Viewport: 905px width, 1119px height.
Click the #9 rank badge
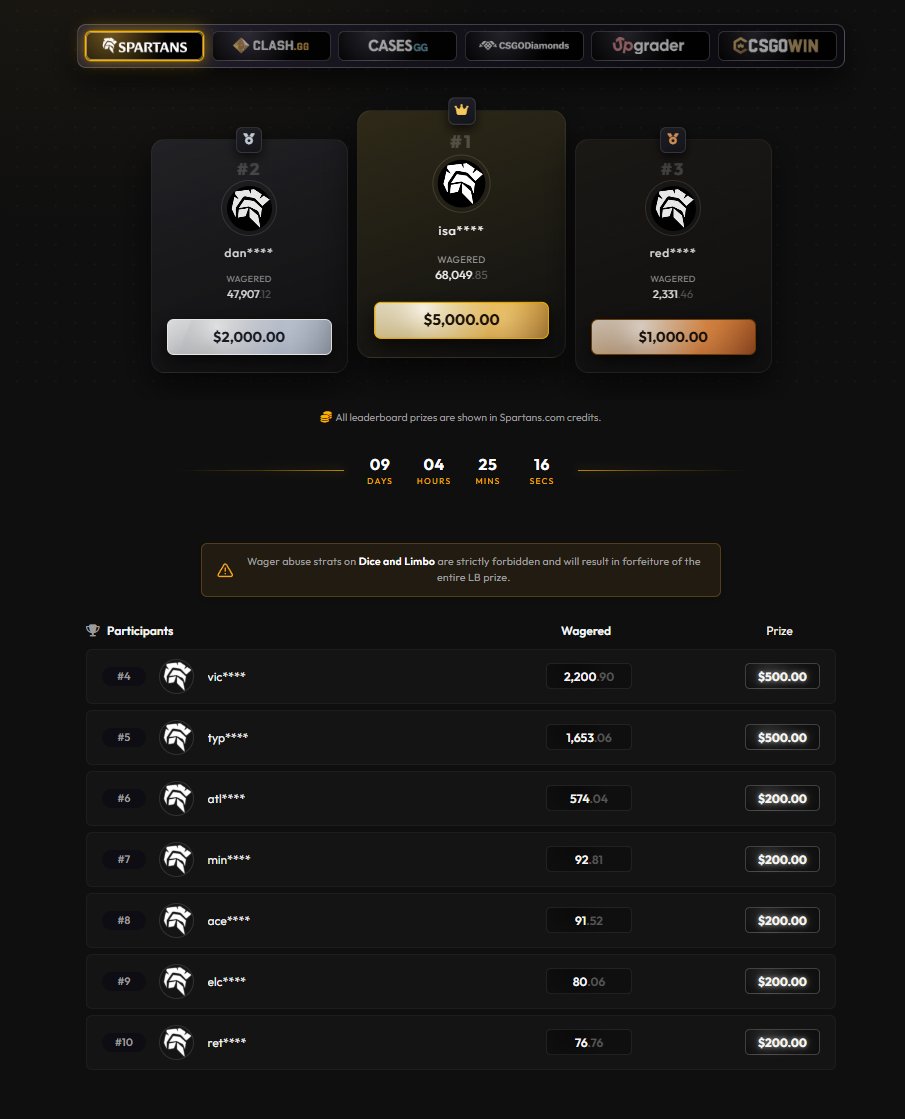tap(124, 981)
